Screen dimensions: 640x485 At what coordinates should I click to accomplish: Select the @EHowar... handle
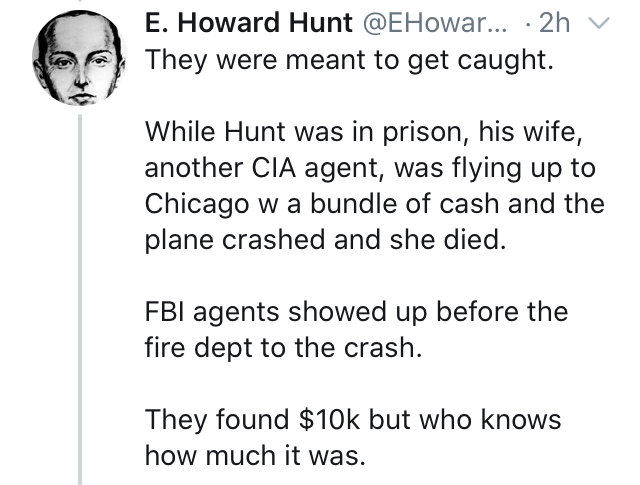tap(434, 22)
